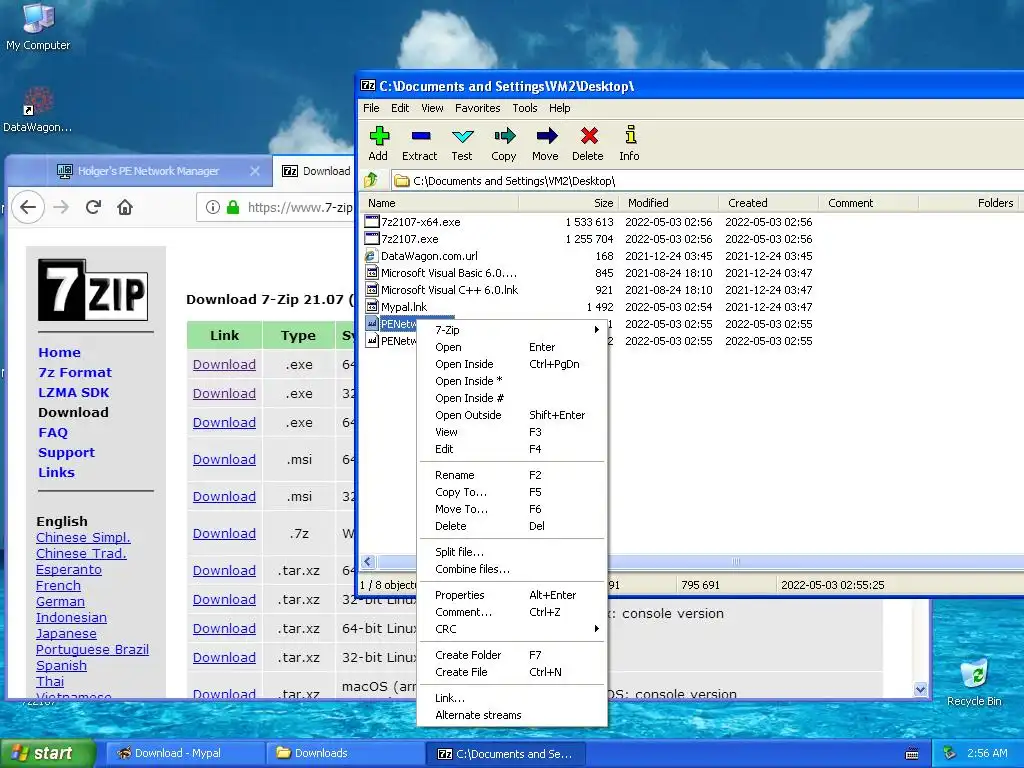Choose Rename from context menu
Image resolution: width=1024 pixels, height=768 pixels.
coord(513,475)
